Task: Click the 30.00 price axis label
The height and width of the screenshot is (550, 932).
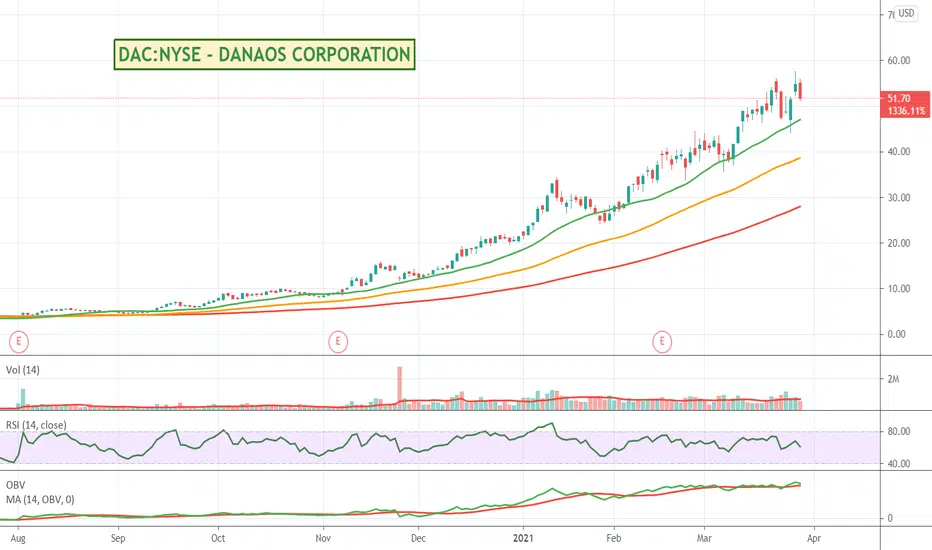Action: pos(899,197)
